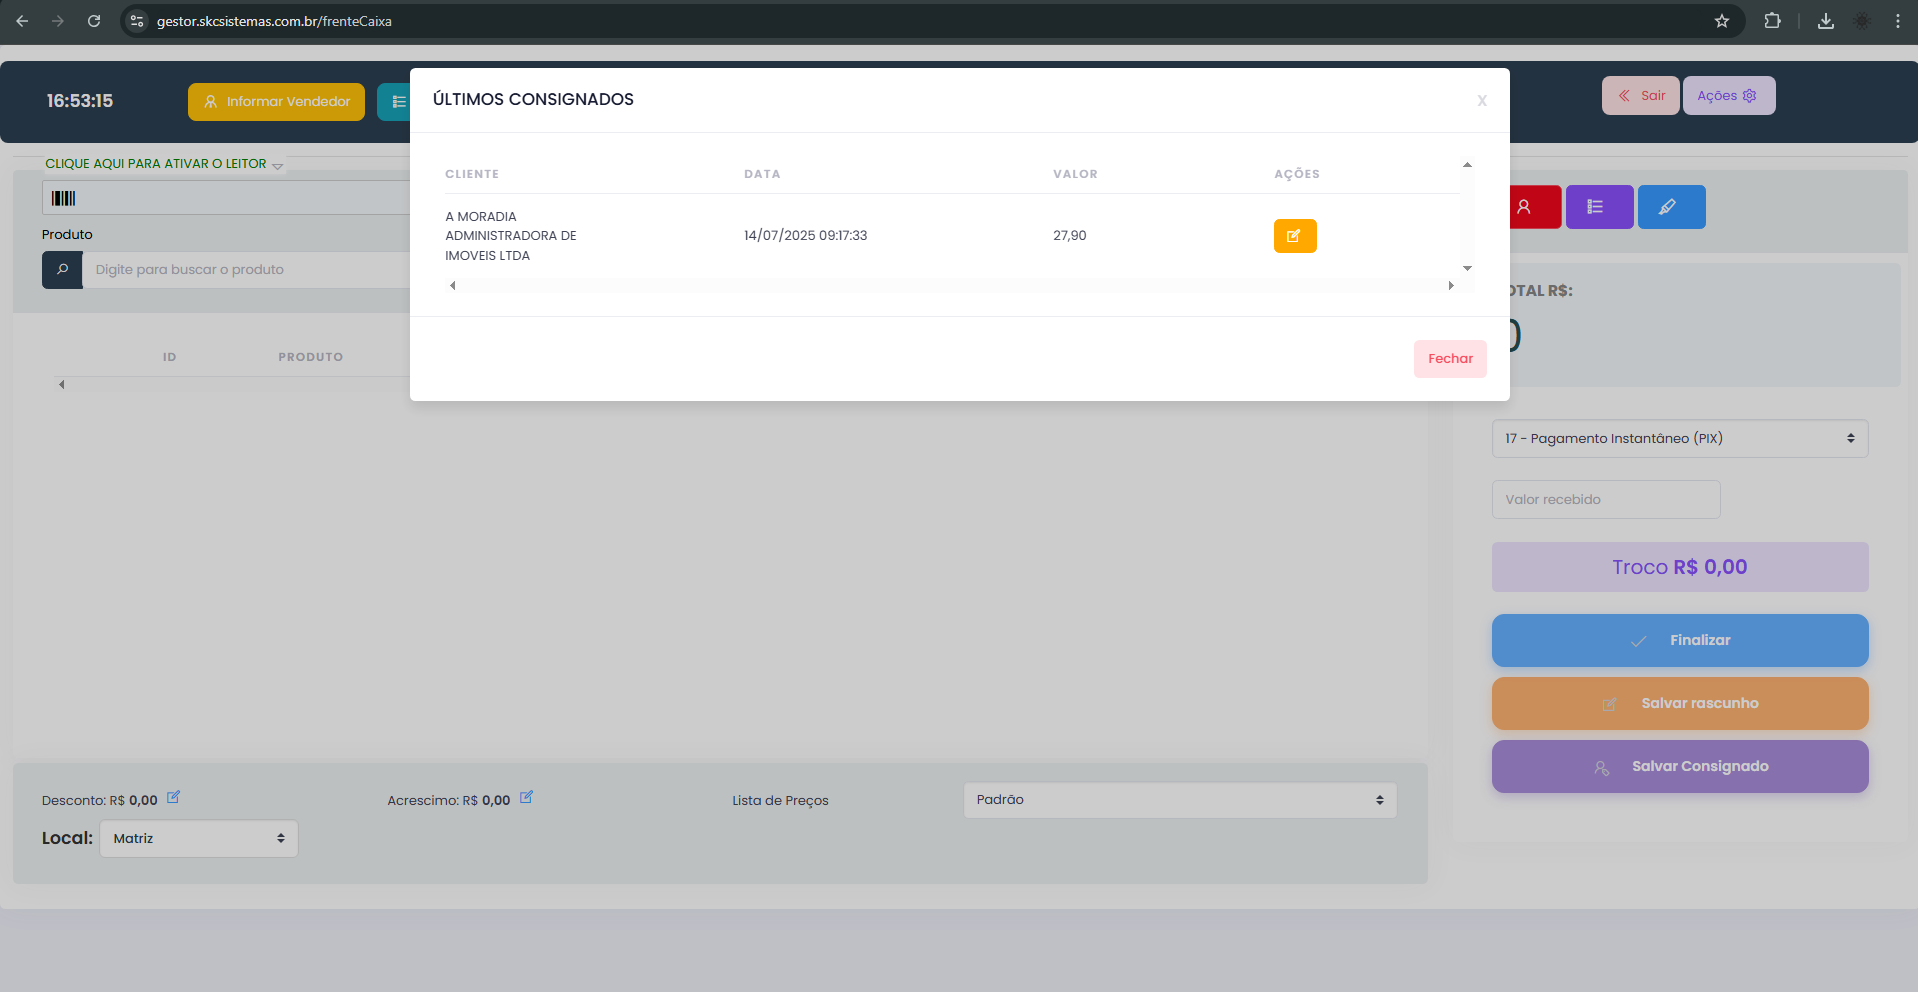The width and height of the screenshot is (1918, 992).
Task: Click the purple list icon button
Action: pyautogui.click(x=1598, y=207)
